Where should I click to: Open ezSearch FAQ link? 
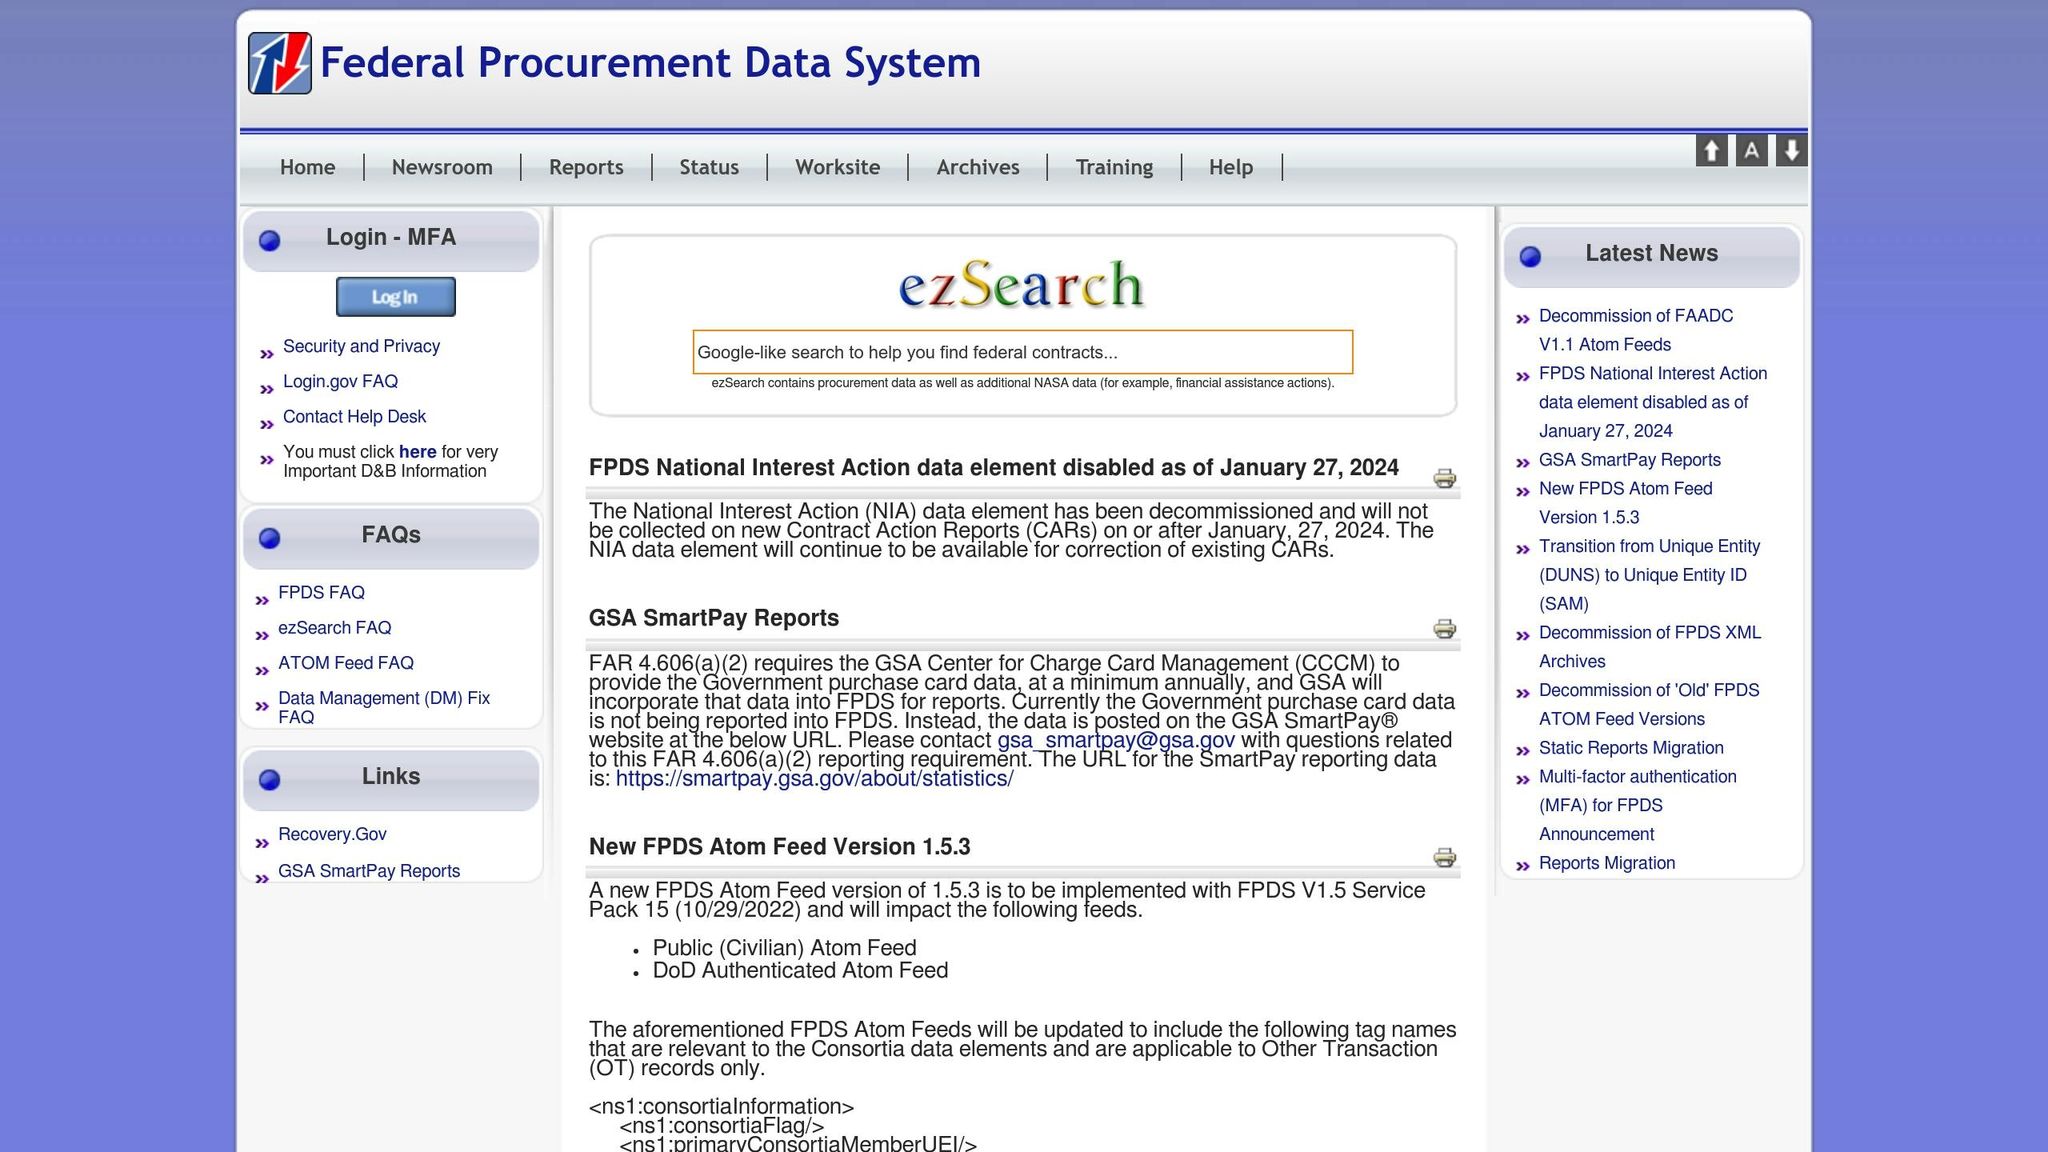pos(334,627)
